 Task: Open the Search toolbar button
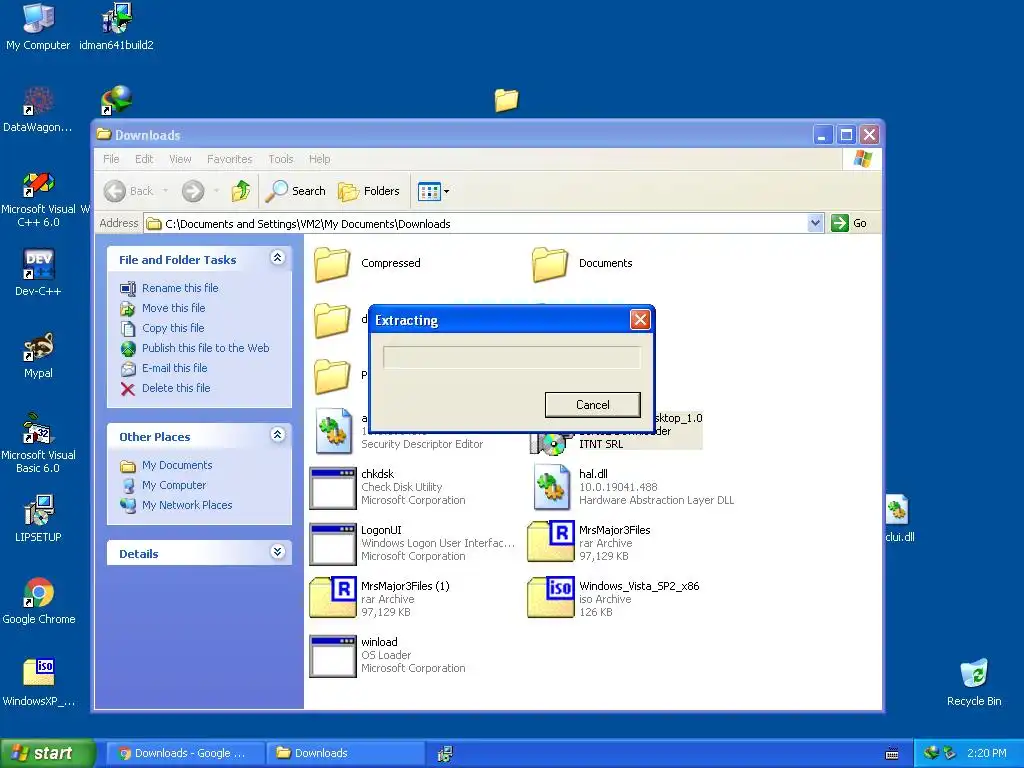point(296,191)
